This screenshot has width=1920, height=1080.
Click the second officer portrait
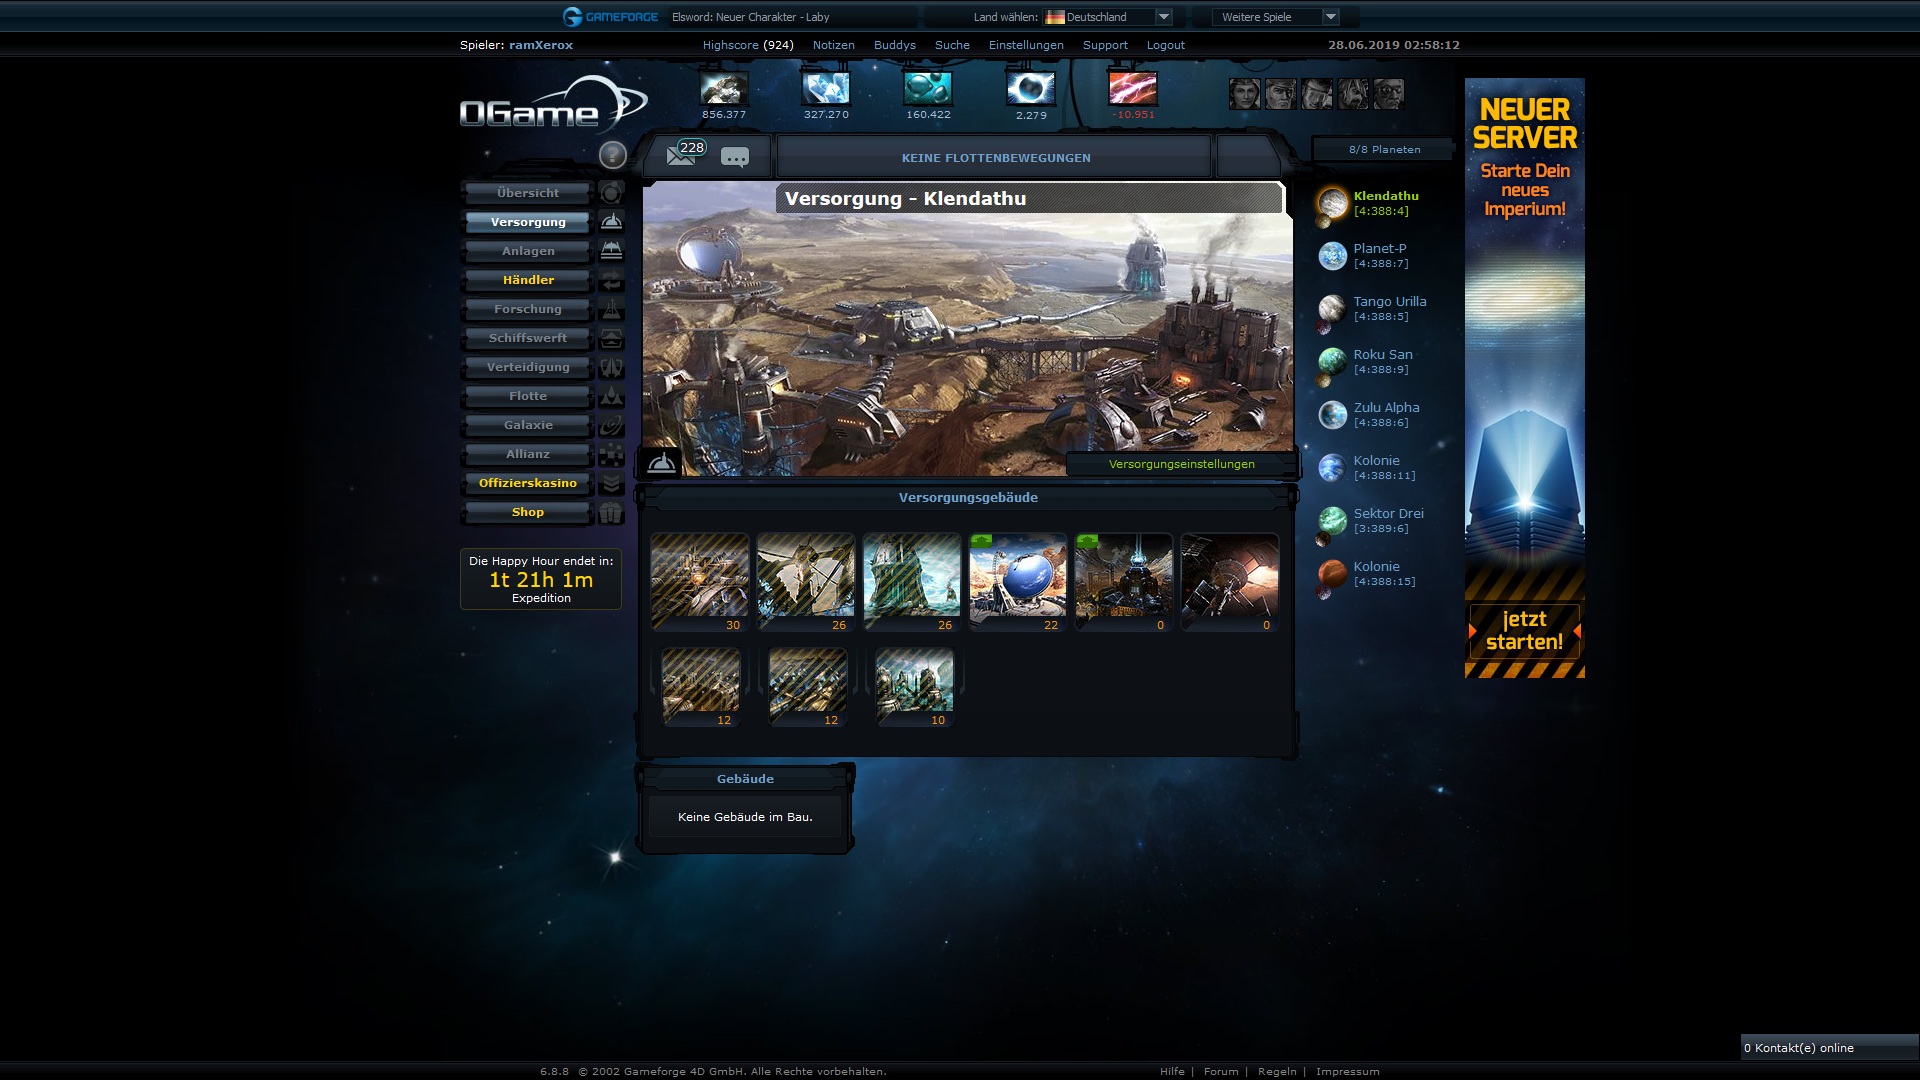click(x=1281, y=94)
